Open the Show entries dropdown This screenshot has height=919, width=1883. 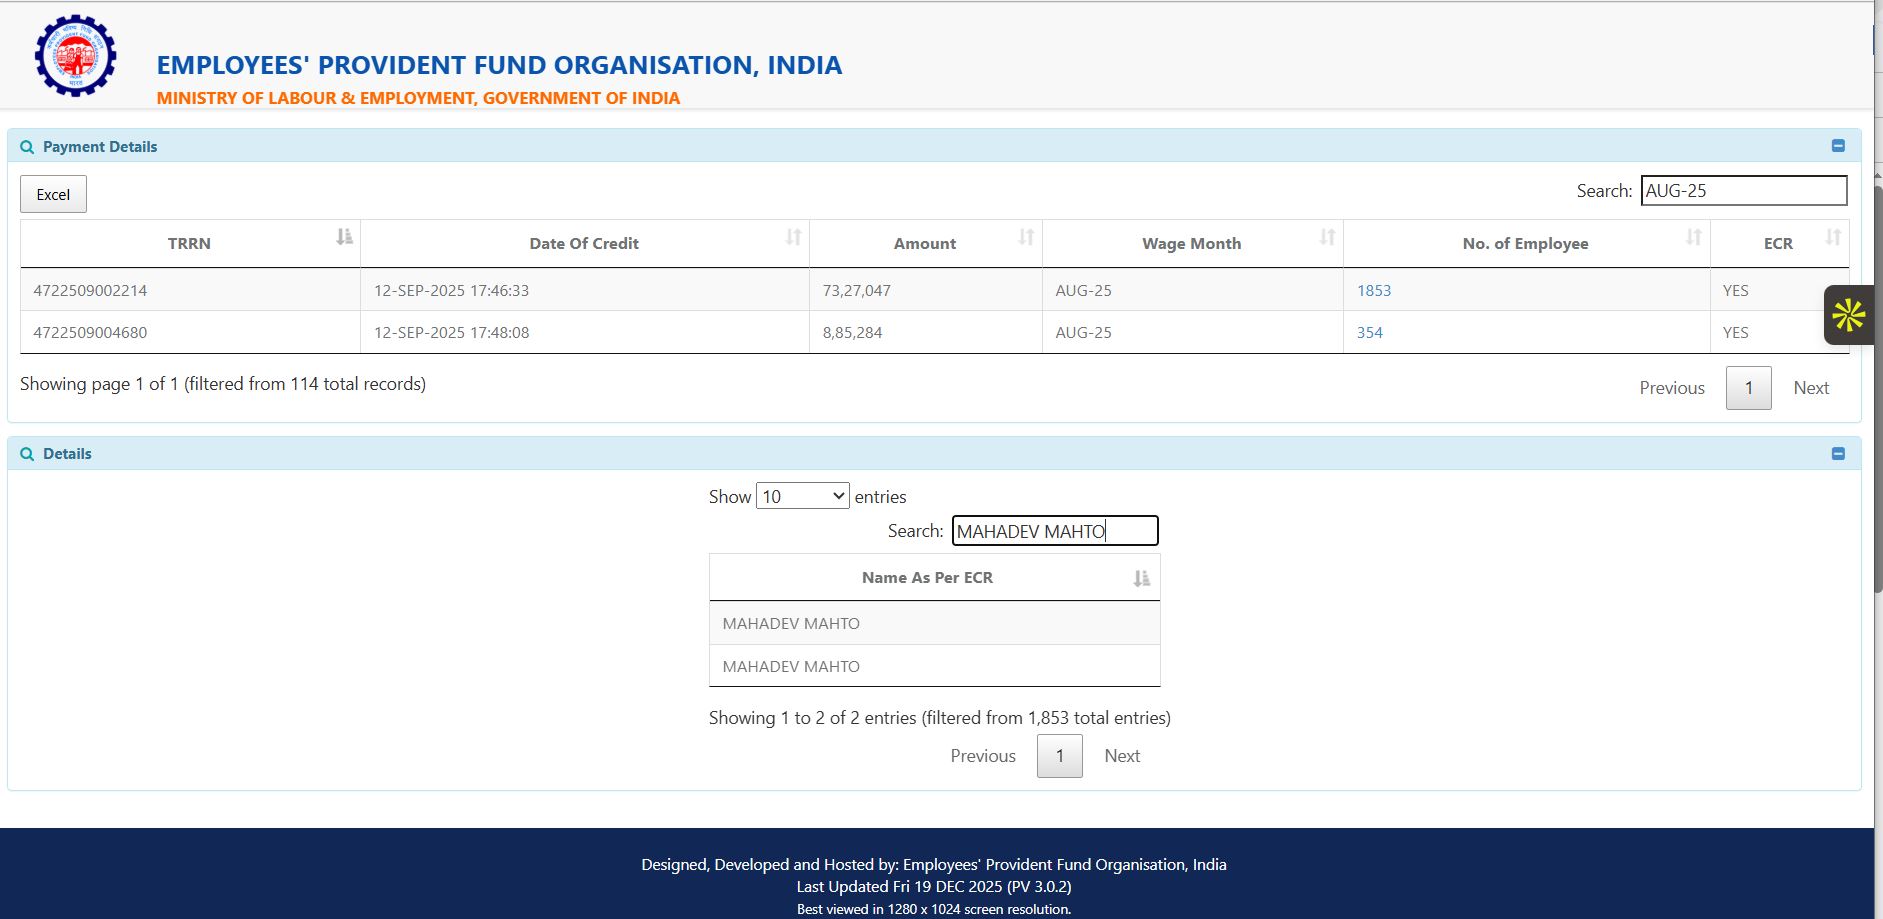tap(802, 496)
